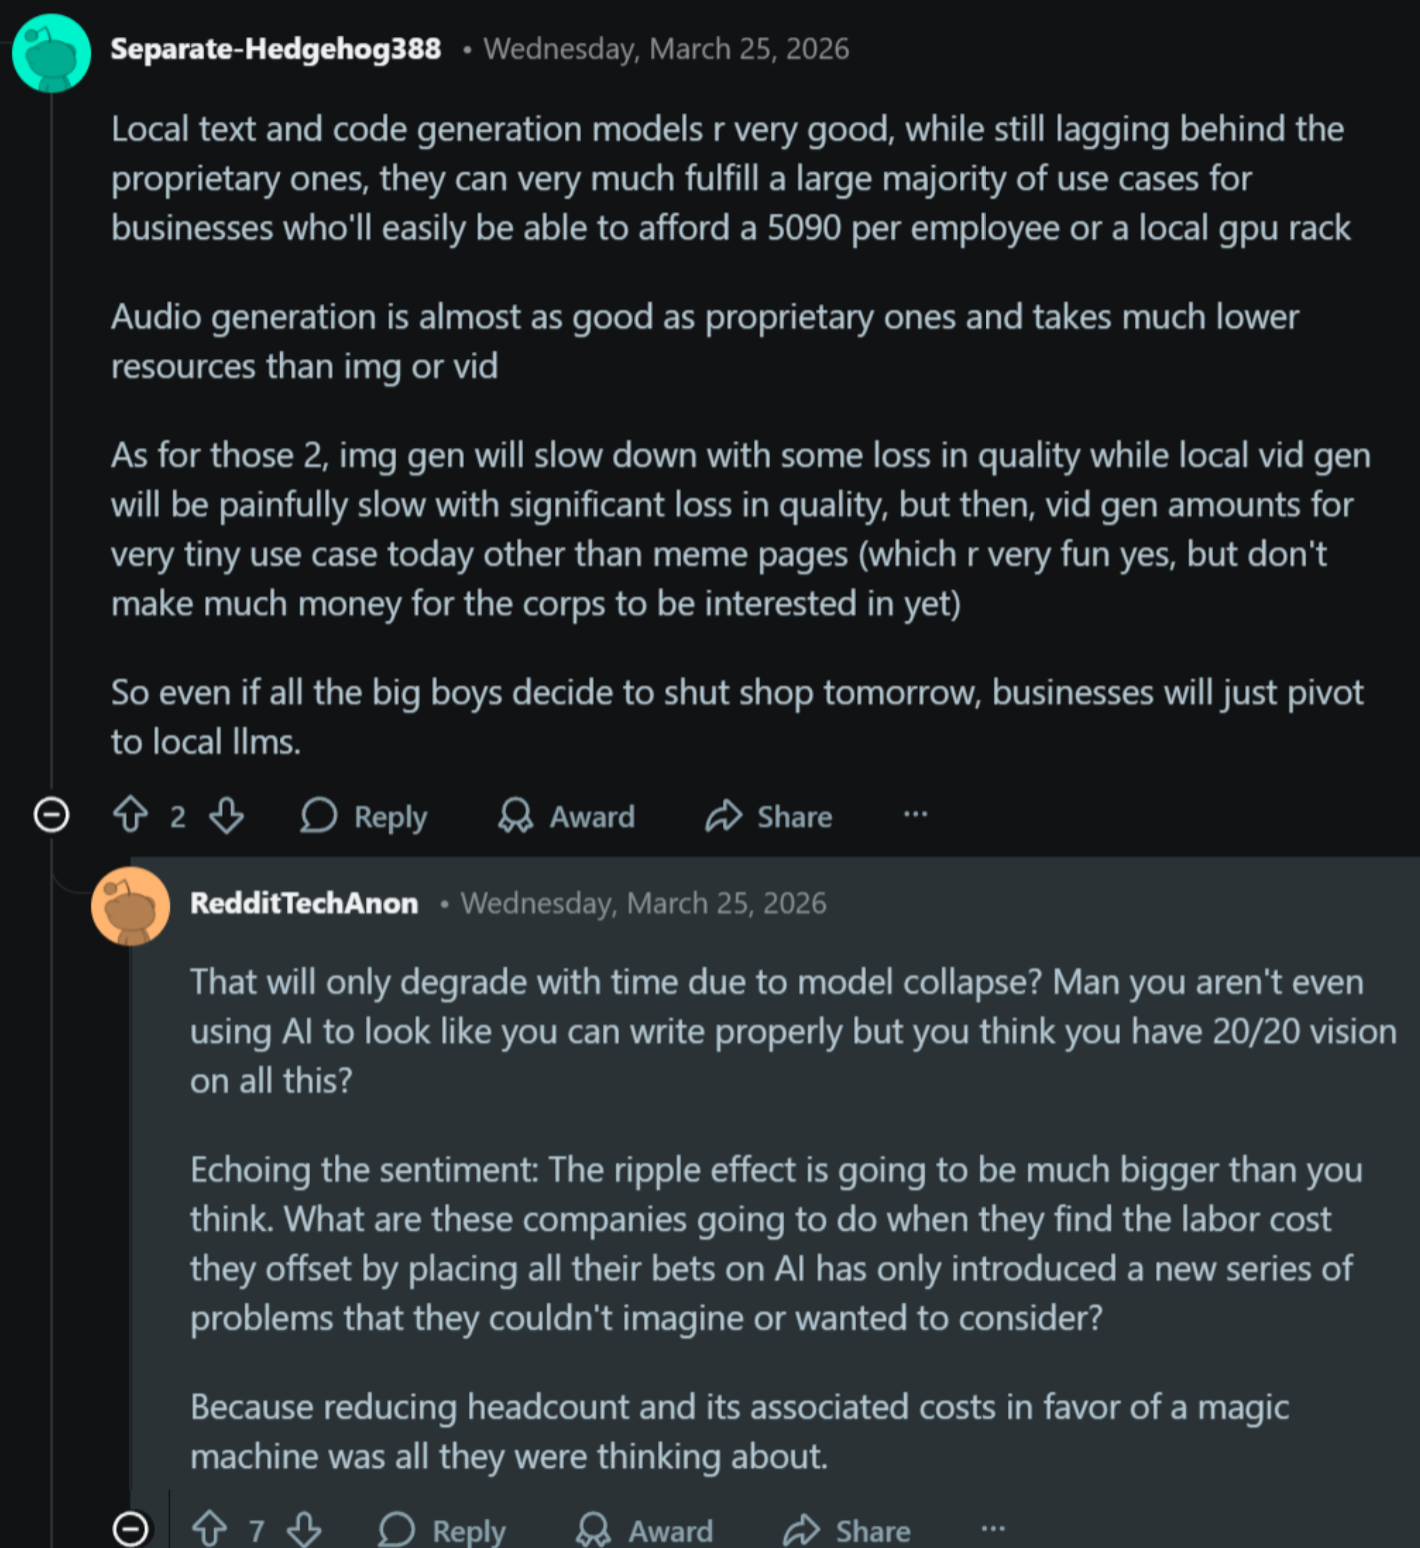The width and height of the screenshot is (1420, 1548).
Task: Collapse Separate-Hedgehog388's comment thread
Action: (x=51, y=816)
